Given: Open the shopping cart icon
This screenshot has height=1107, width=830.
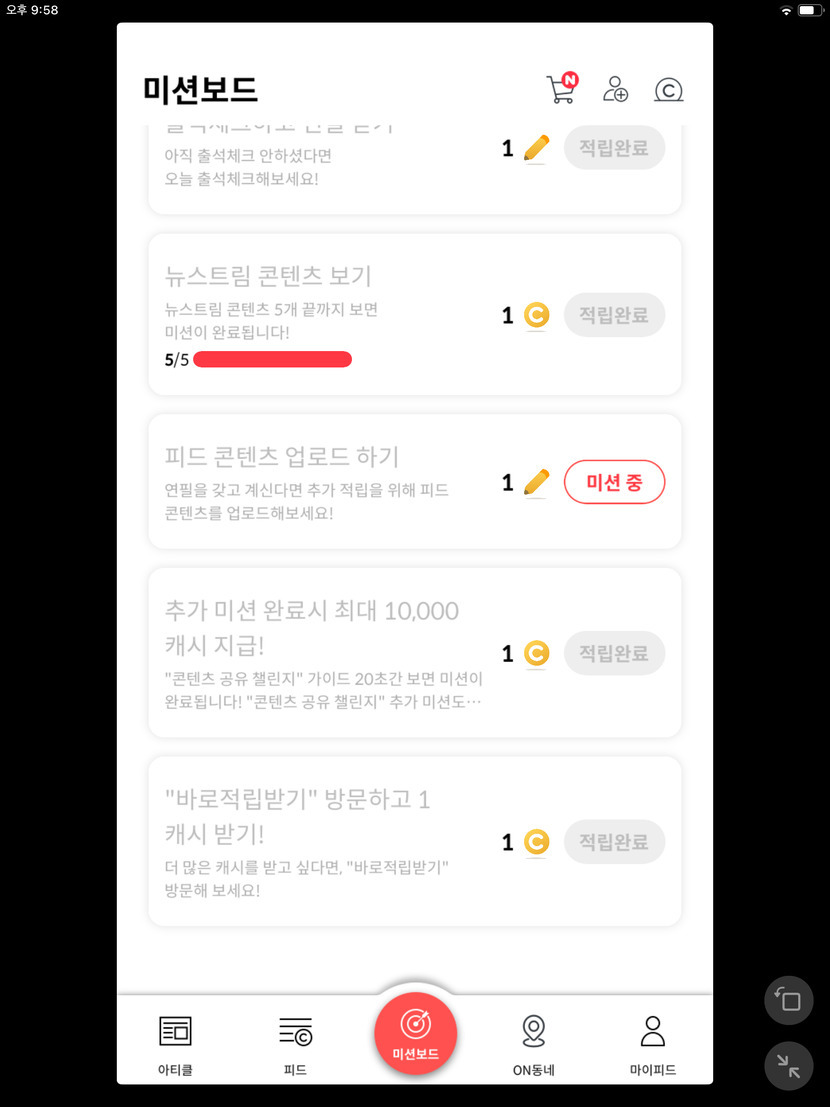Looking at the screenshot, I should click(x=561, y=90).
